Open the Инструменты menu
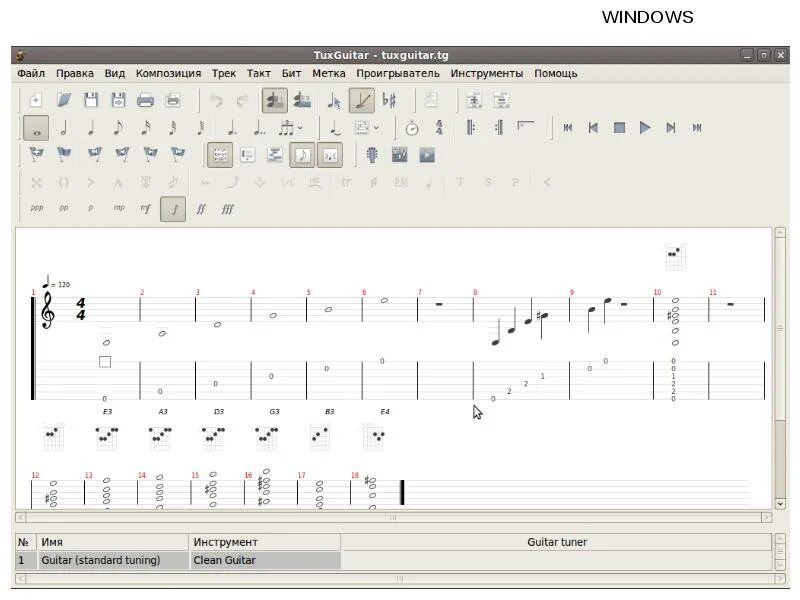Image resolution: width=800 pixels, height=600 pixels. 487,73
